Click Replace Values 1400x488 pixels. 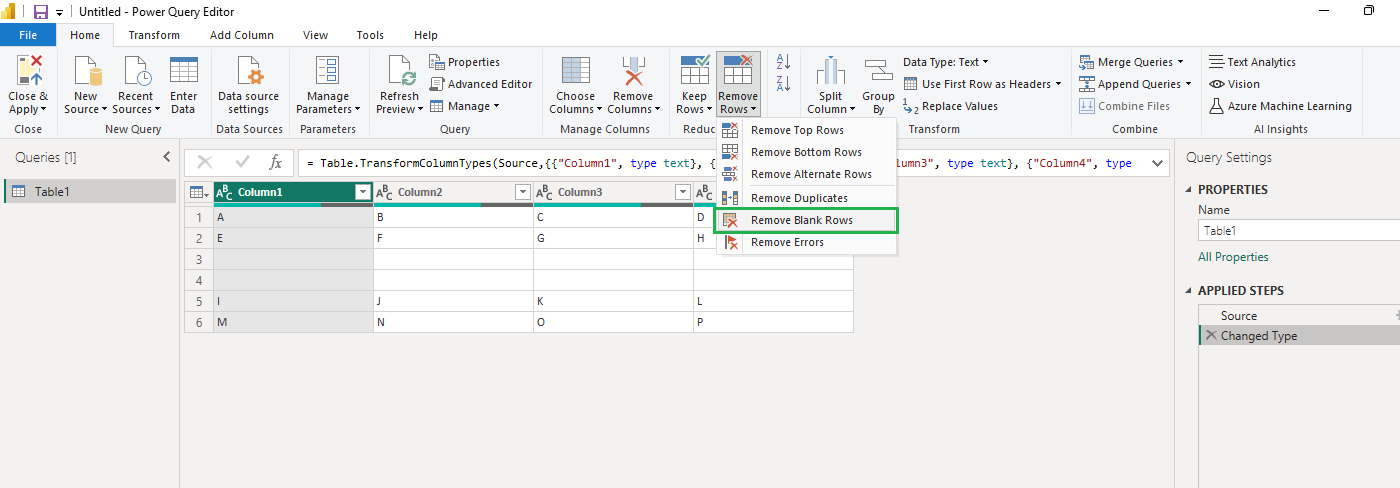[950, 106]
